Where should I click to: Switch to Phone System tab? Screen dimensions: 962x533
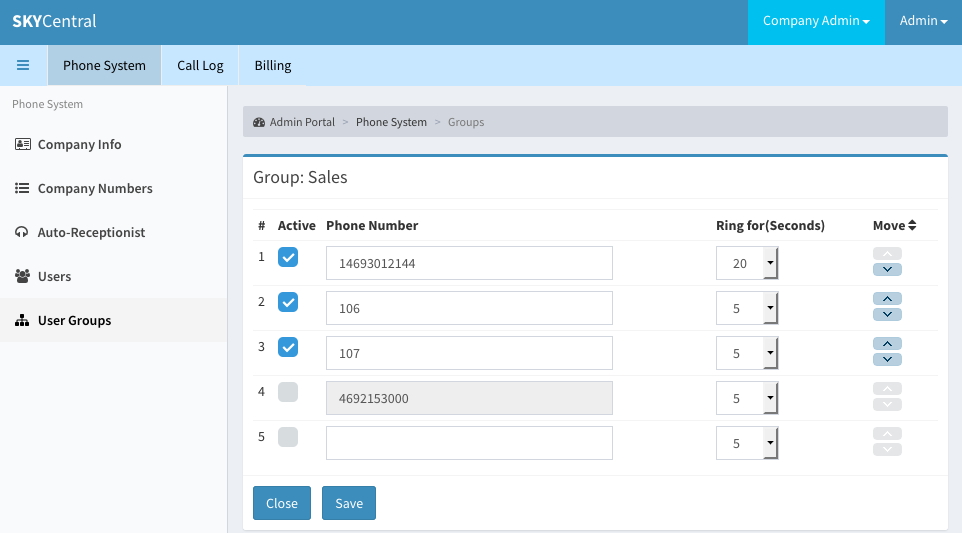(104, 65)
